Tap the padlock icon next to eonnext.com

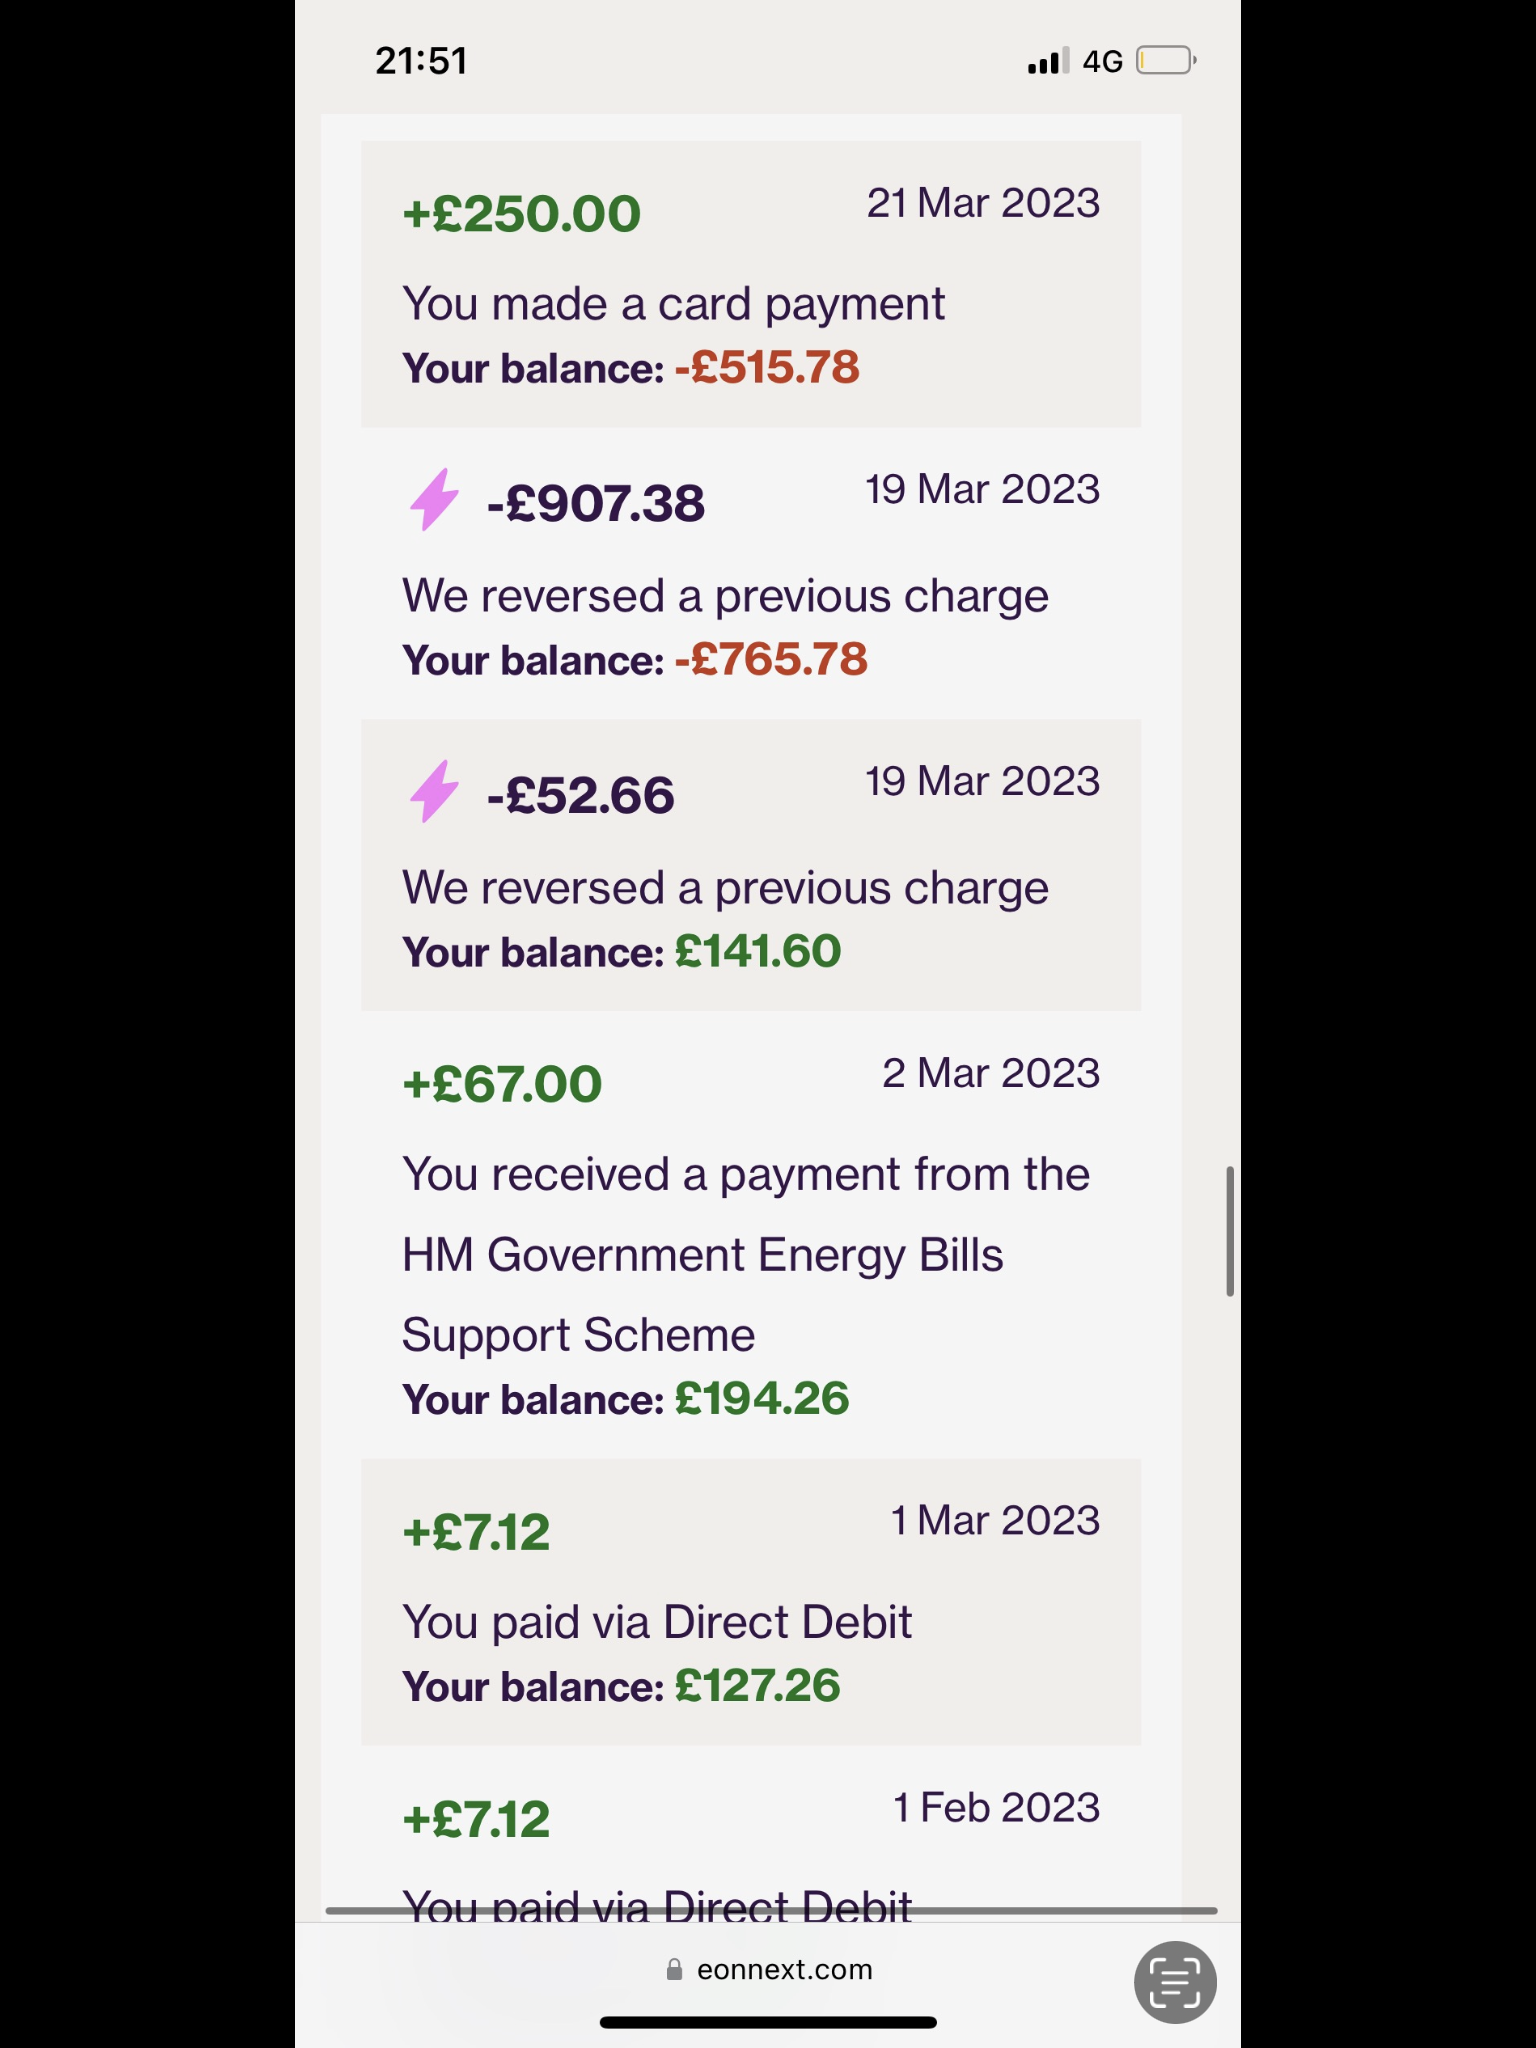(x=675, y=1969)
